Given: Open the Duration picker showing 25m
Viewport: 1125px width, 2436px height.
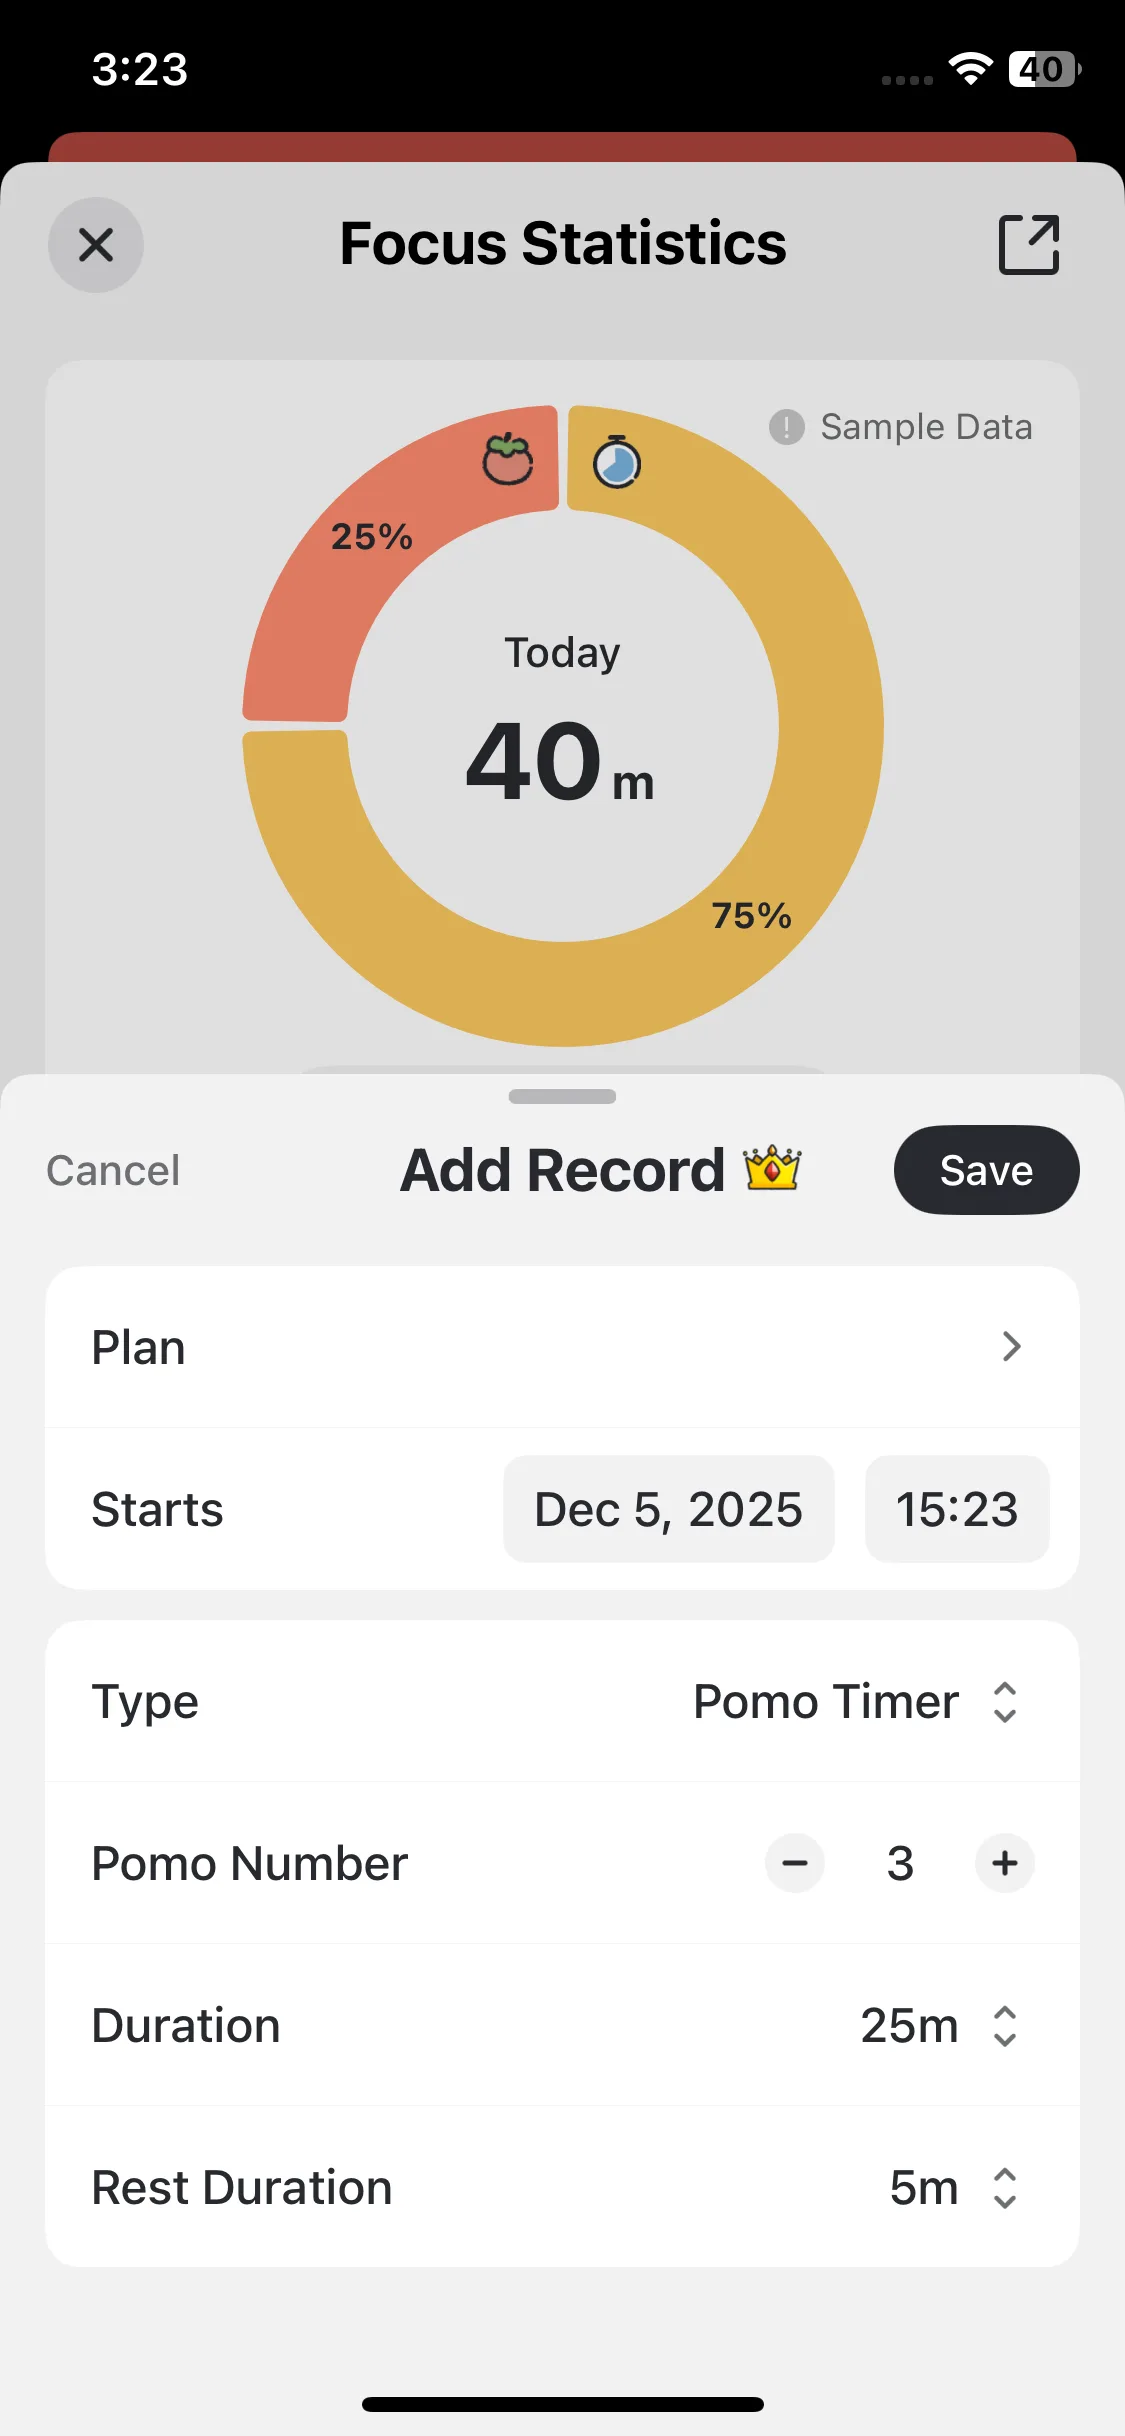Looking at the screenshot, I should [938, 2026].
